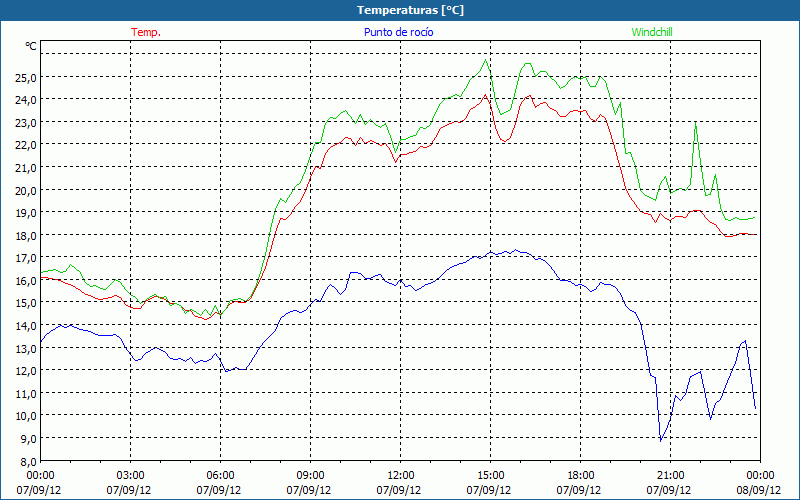The image size is (800, 500).
Task: Click the 10,0 y-axis value
Action: click(x=27, y=416)
